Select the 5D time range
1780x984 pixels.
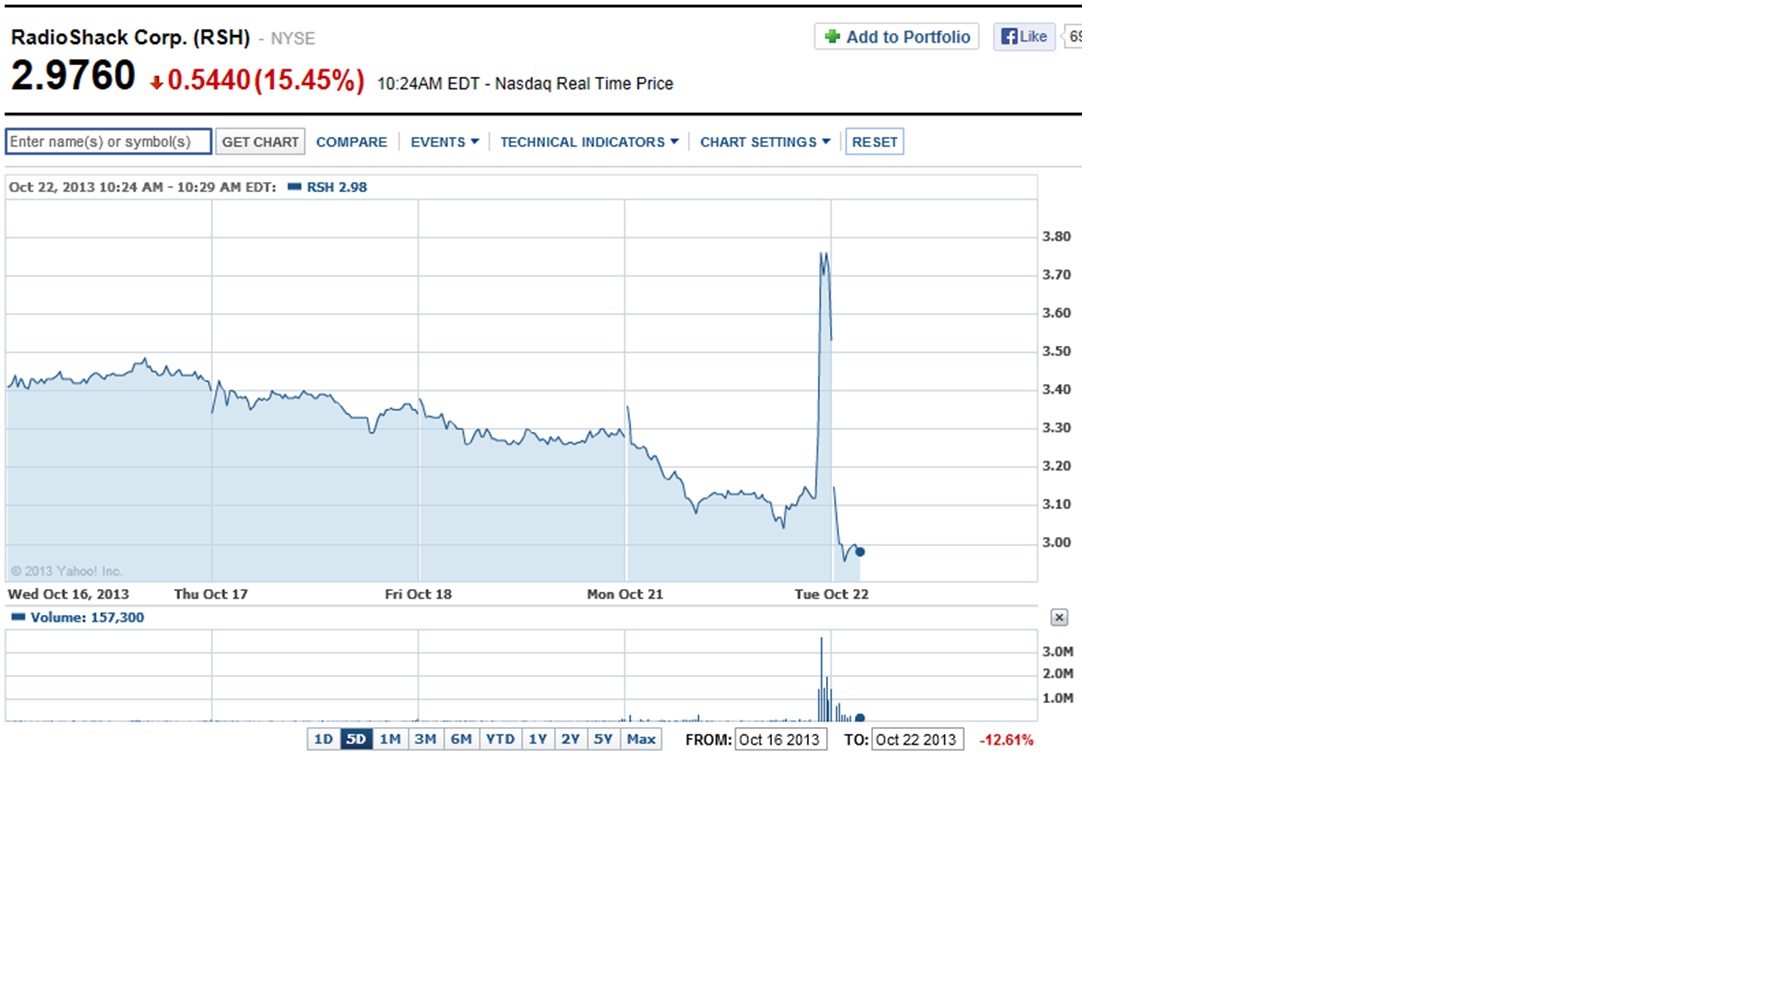point(356,740)
